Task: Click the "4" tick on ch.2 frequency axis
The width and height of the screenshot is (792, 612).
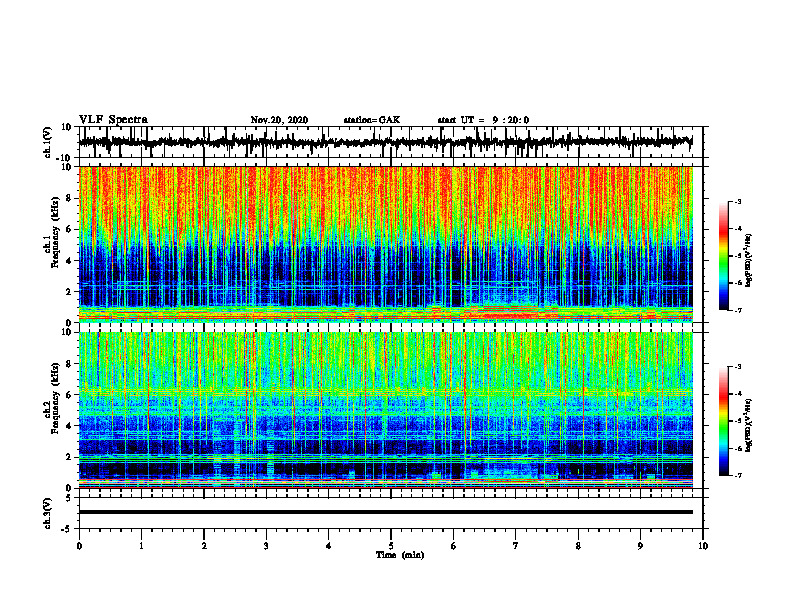Action: coord(69,426)
